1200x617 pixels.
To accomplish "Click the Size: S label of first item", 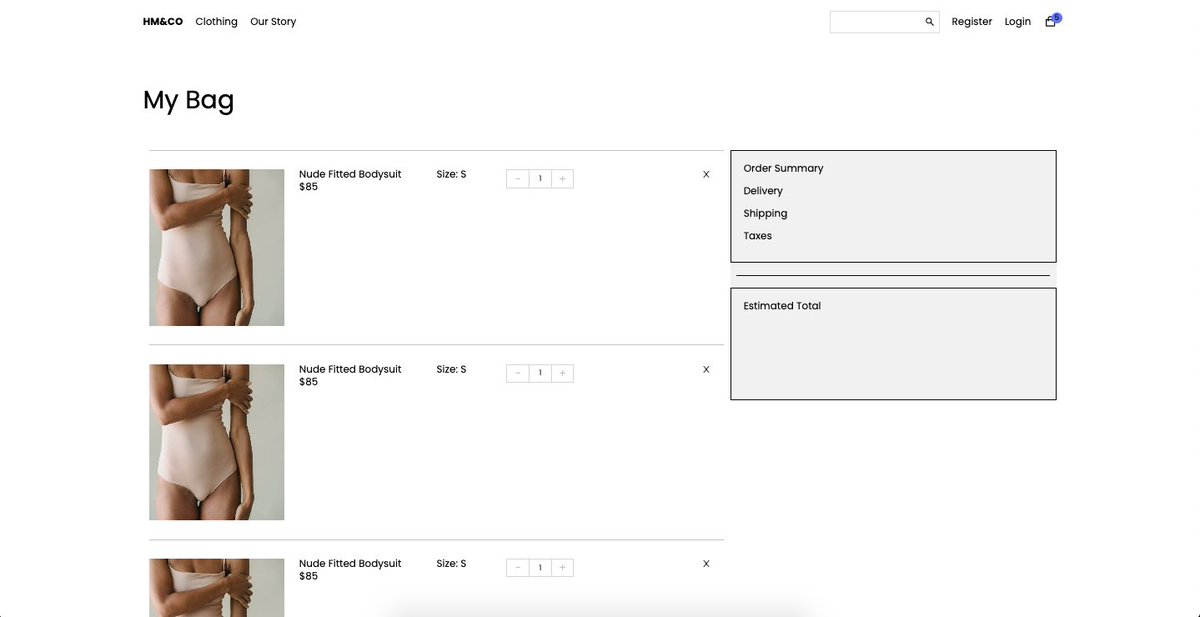I will tap(451, 174).
